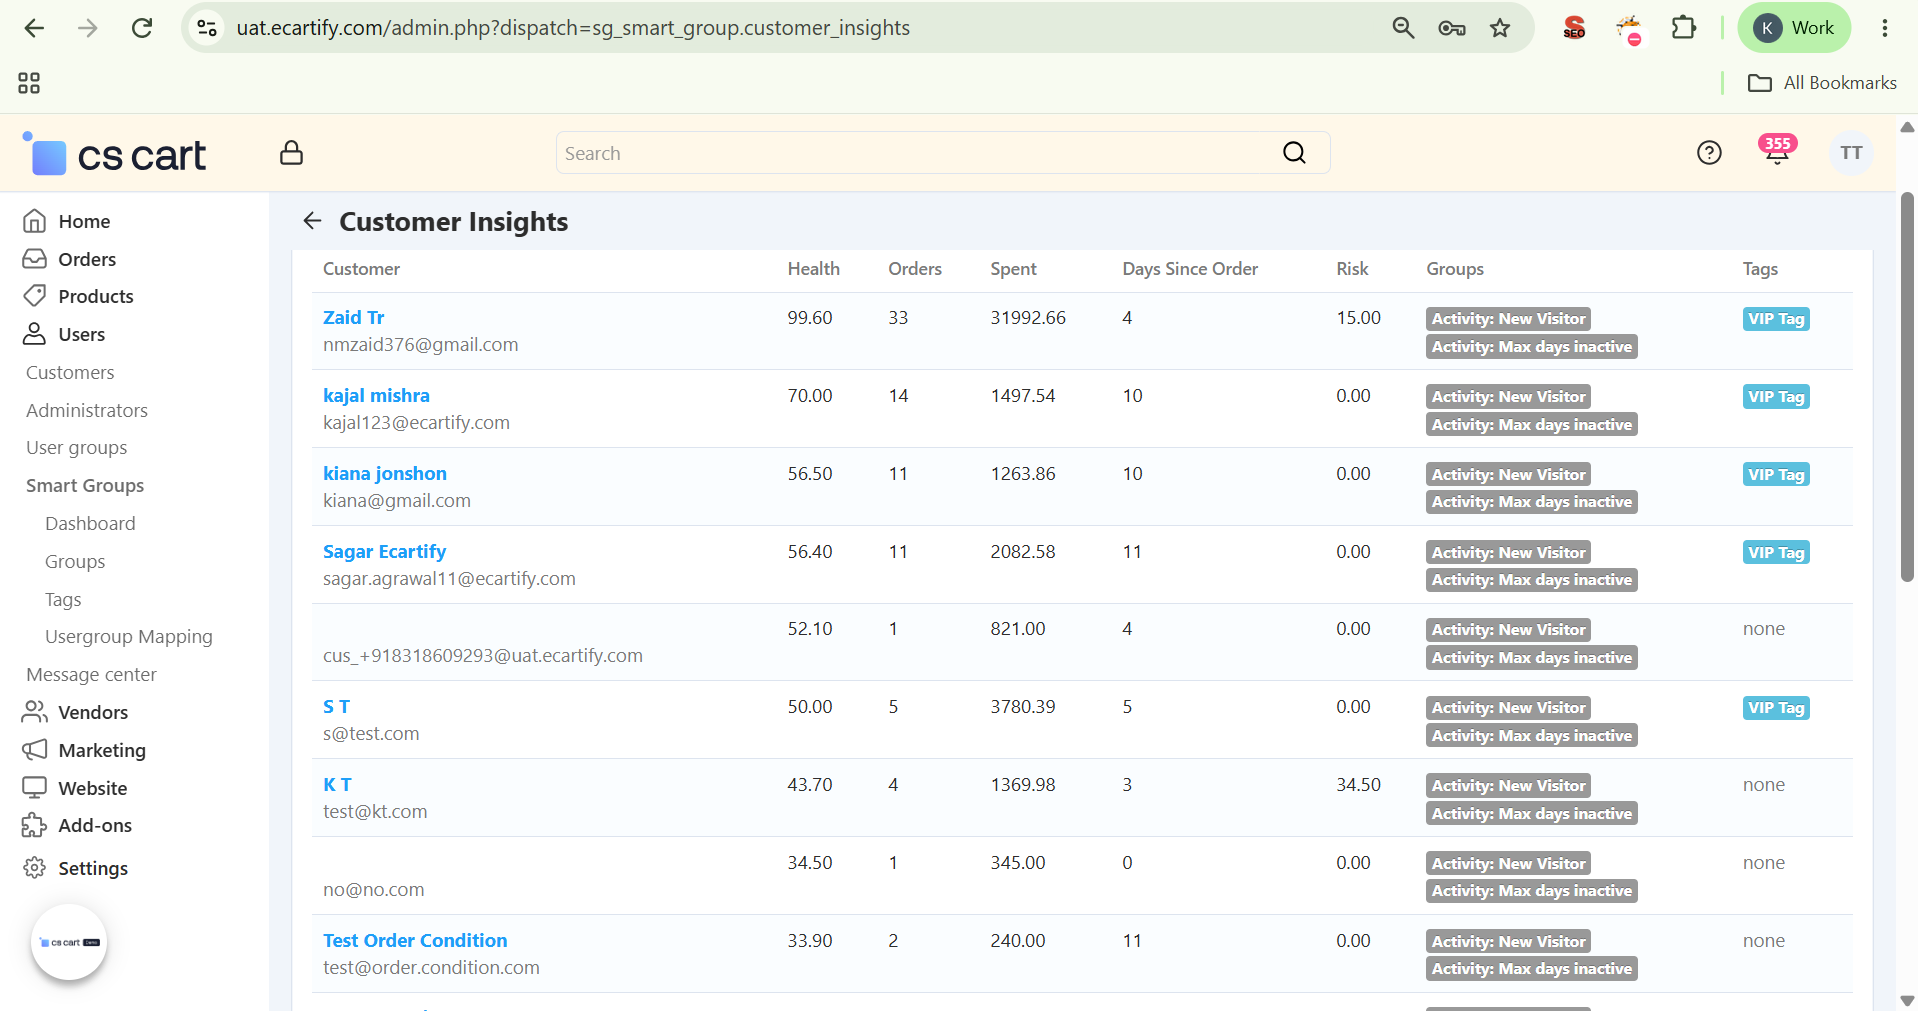Click email no@no.com
Image resolution: width=1918 pixels, height=1011 pixels.
(373, 890)
